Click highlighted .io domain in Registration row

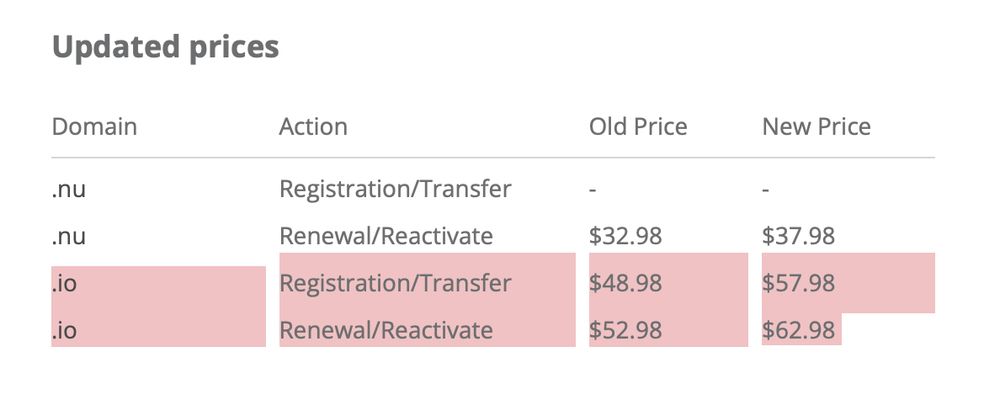tap(64, 283)
